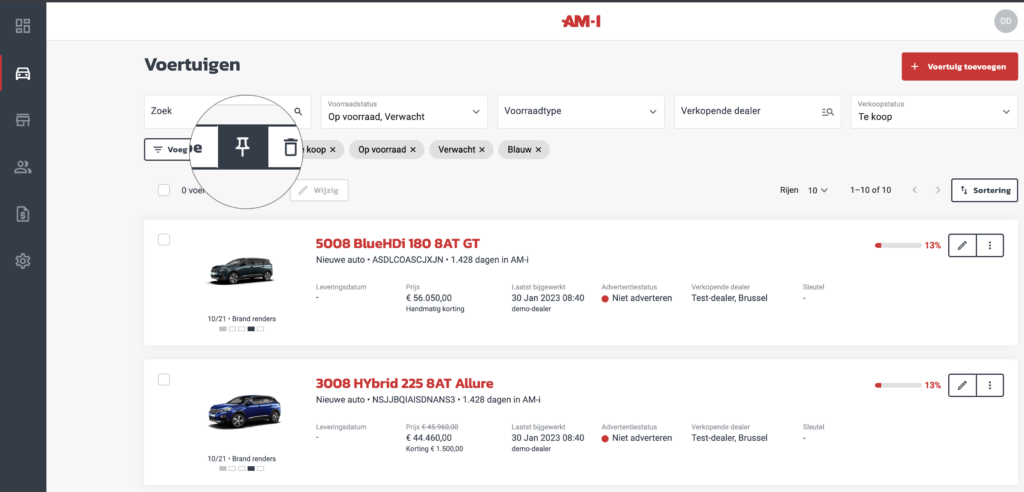The image size is (1024, 492).
Task: Open the settings gear in sidebar
Action: coord(22,261)
